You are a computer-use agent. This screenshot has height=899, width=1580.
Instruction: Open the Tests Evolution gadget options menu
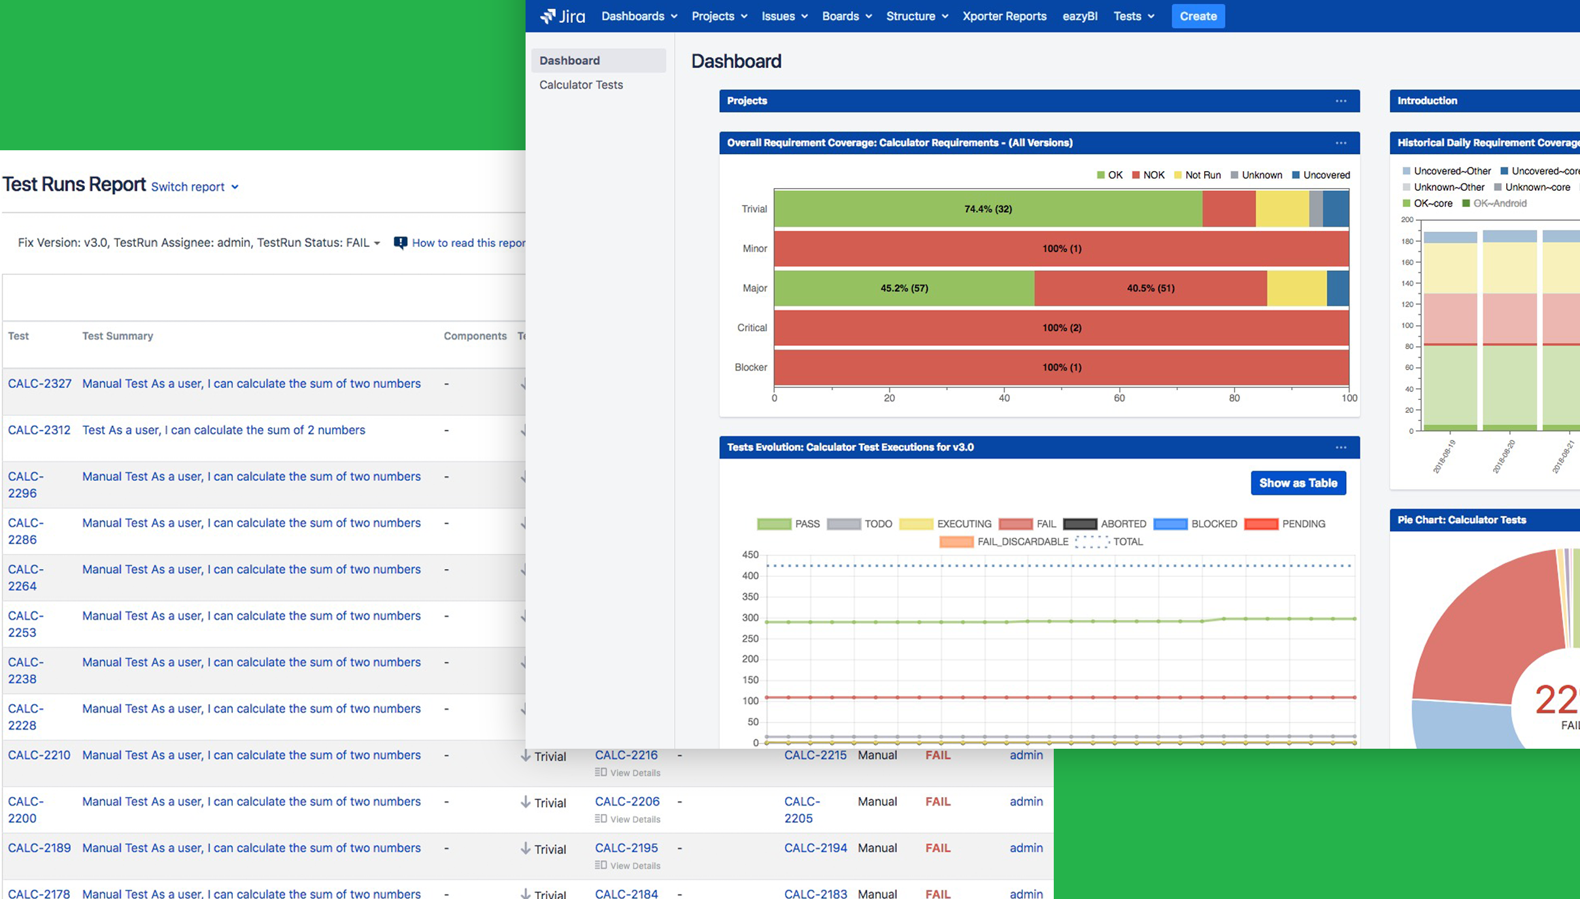tap(1340, 448)
